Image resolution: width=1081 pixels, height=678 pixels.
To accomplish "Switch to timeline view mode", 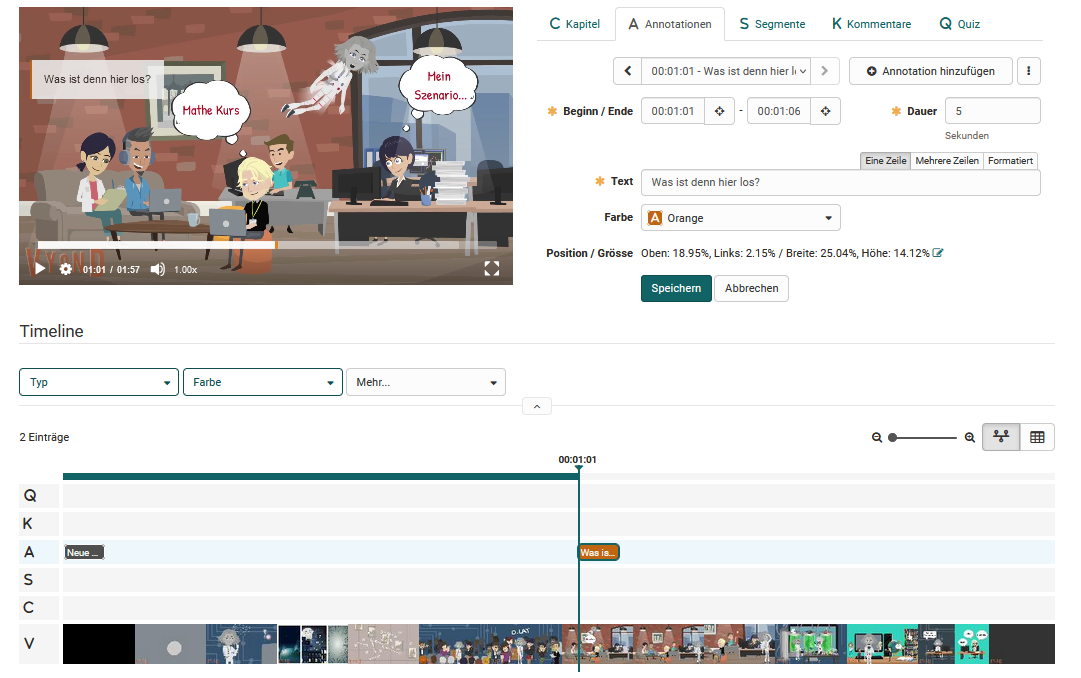I will point(1000,437).
